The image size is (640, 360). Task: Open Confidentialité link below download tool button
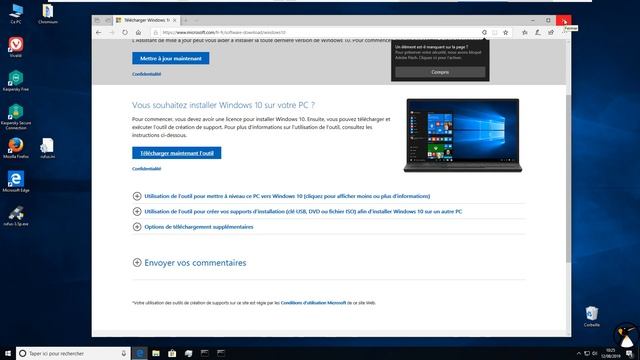(x=147, y=169)
